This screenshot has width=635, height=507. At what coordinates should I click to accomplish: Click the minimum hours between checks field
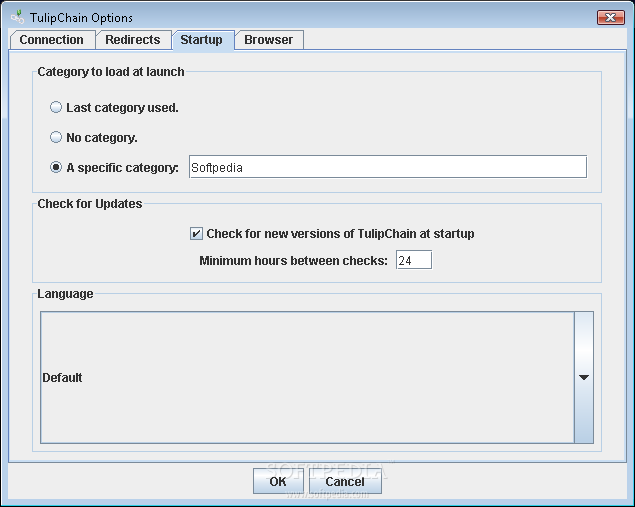[x=413, y=261]
